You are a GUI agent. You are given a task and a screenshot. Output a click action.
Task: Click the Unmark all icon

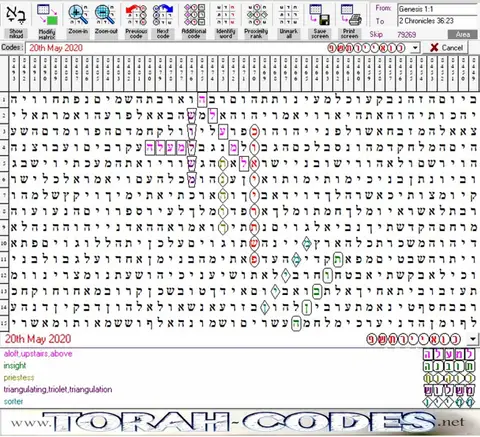pos(289,15)
